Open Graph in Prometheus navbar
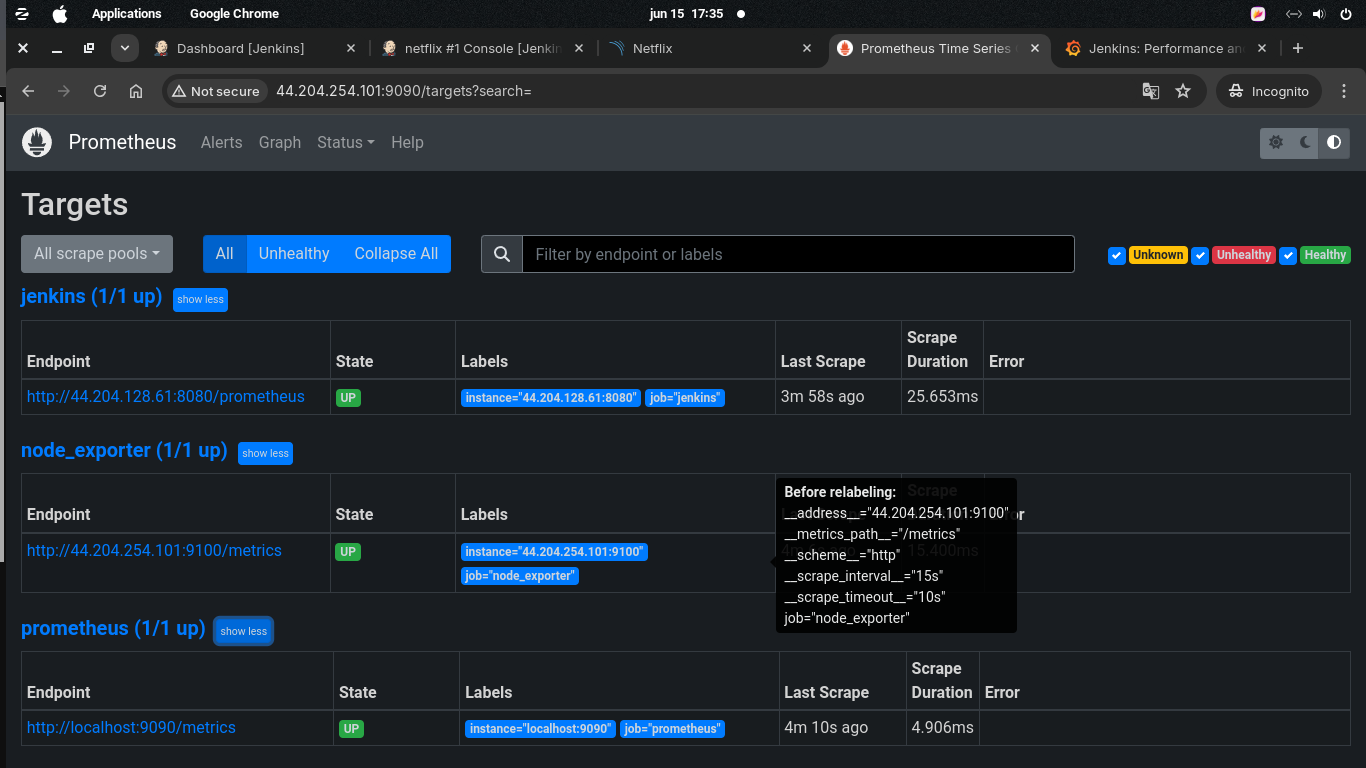This screenshot has height=768, width=1366. click(280, 142)
